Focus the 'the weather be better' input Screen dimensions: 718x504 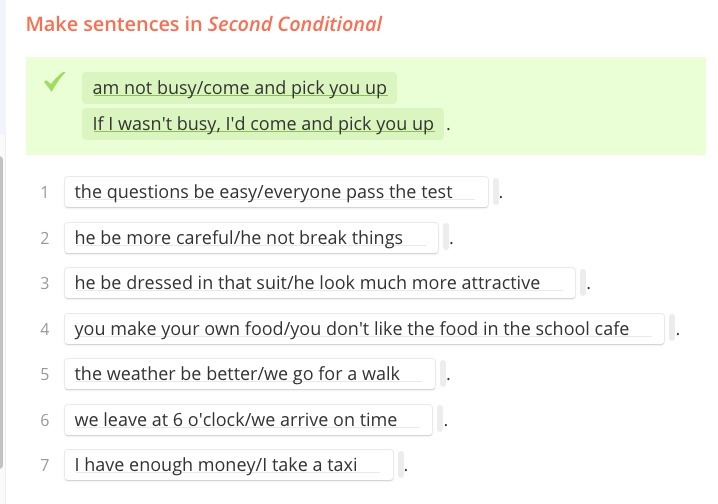[249, 374]
